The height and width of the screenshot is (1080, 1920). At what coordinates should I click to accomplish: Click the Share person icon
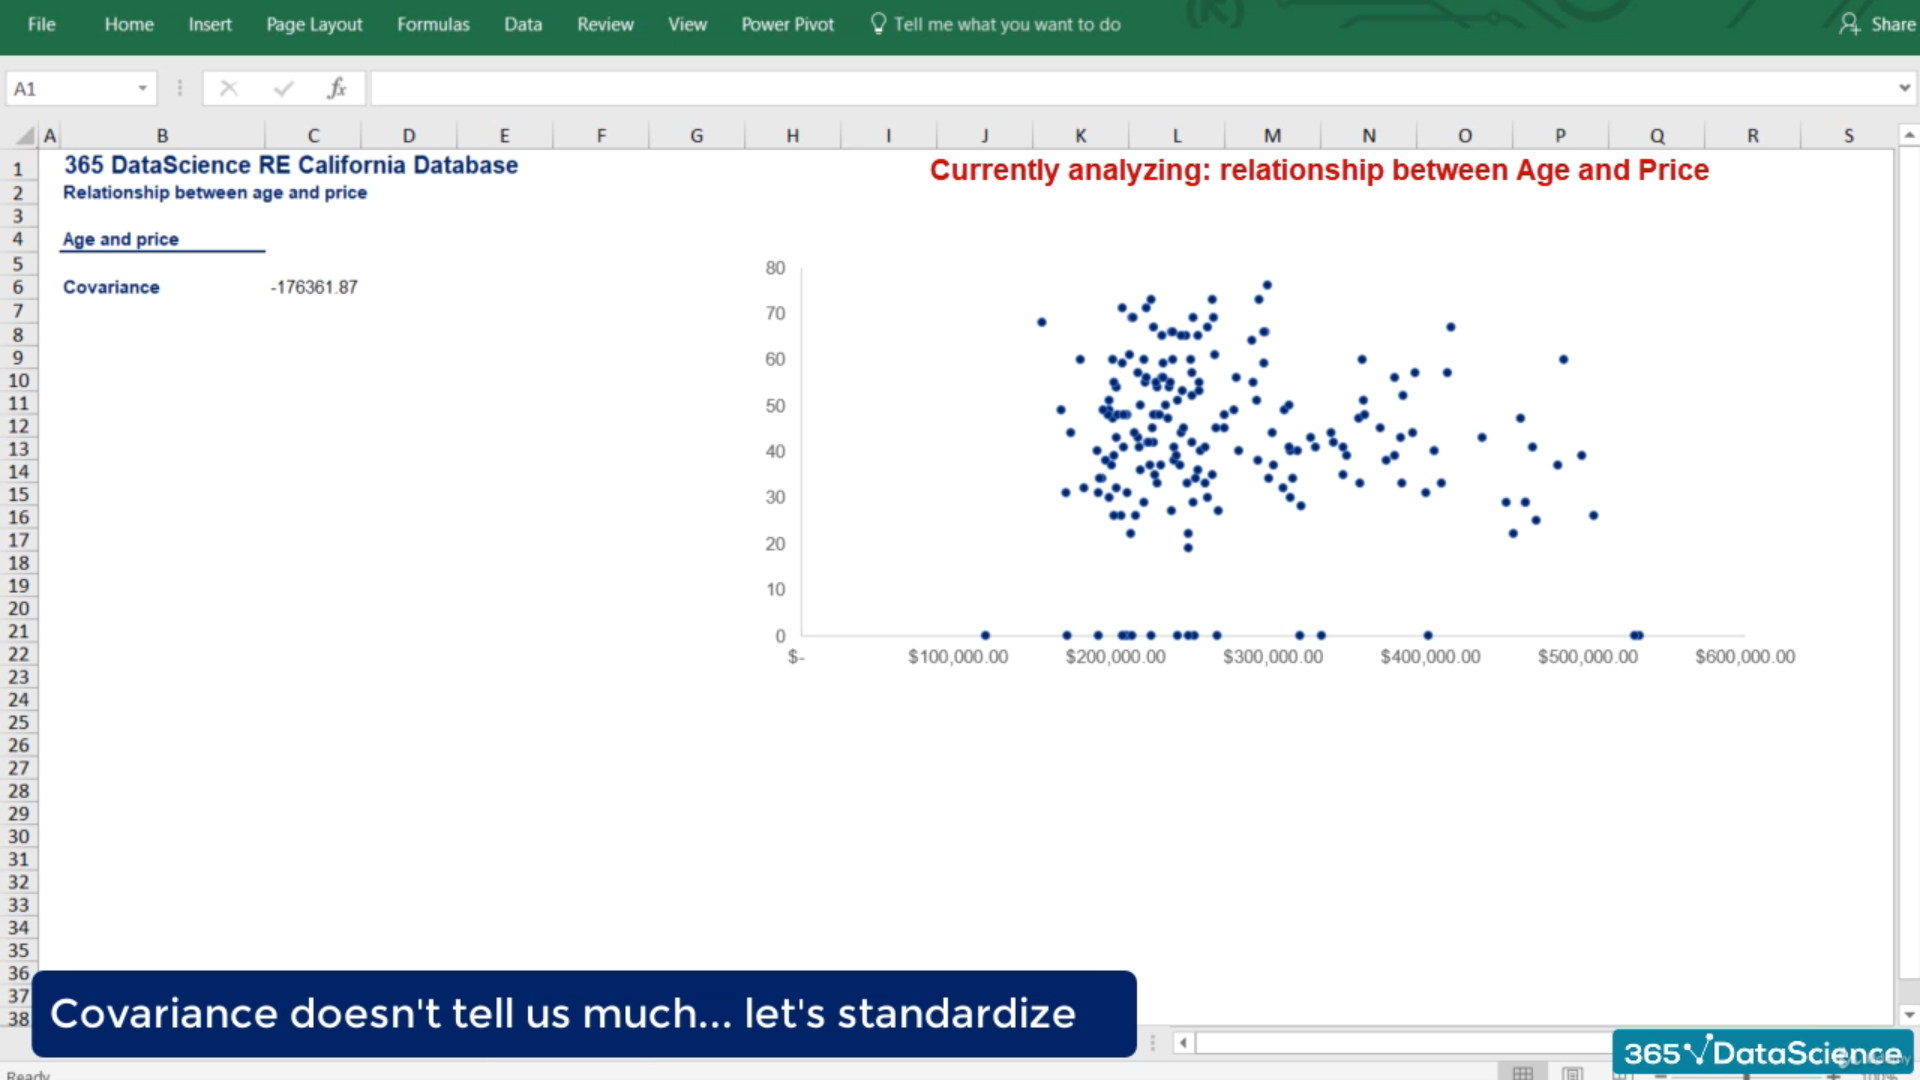[1848, 24]
